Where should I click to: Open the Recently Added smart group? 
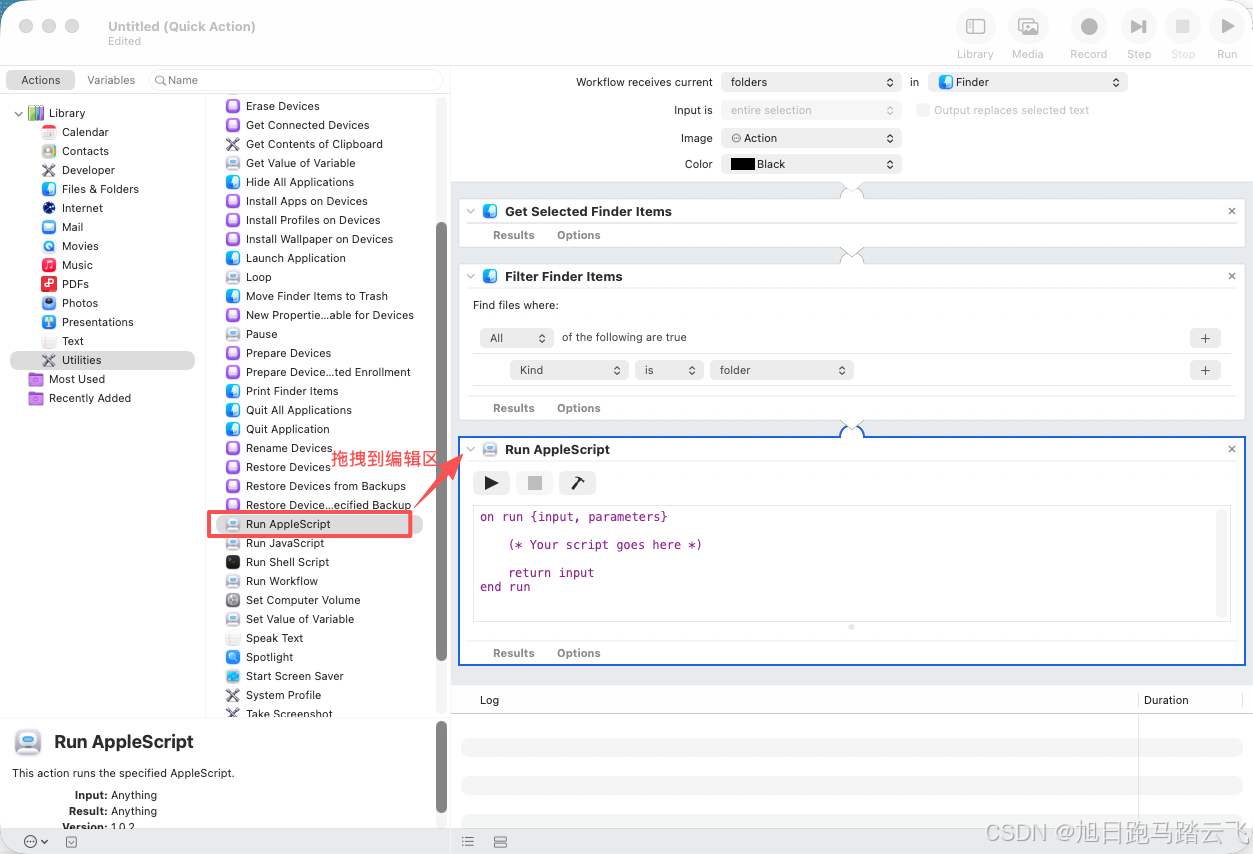(90, 398)
